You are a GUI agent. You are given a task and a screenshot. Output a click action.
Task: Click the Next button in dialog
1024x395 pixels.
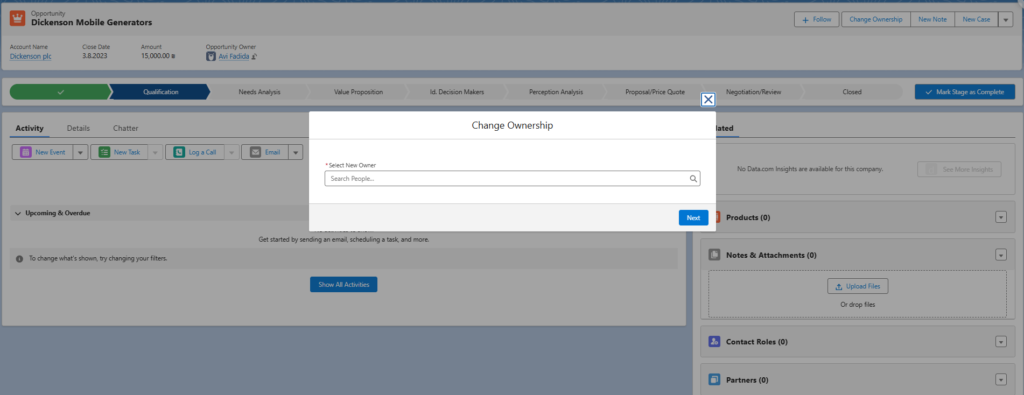pyautogui.click(x=694, y=217)
